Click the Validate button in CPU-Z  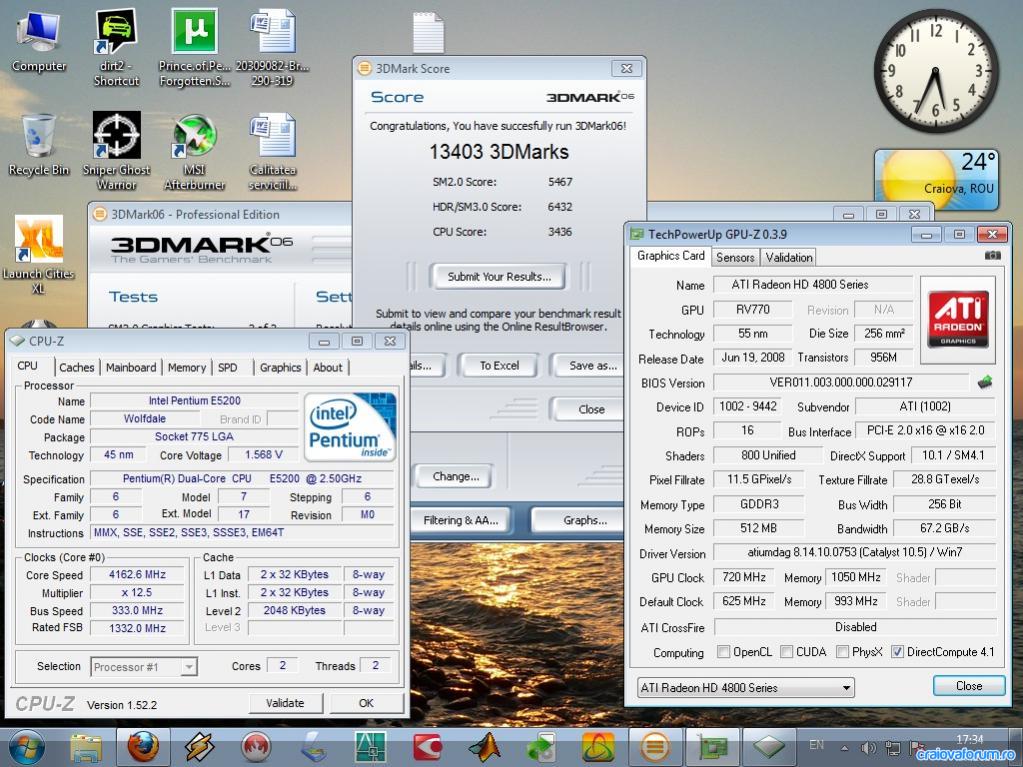click(x=285, y=703)
